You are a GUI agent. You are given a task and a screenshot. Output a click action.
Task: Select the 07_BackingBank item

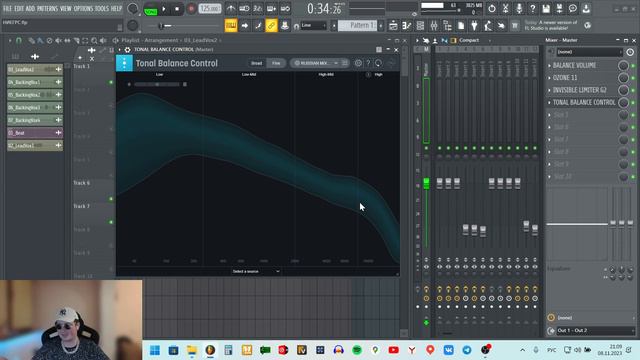[35, 120]
